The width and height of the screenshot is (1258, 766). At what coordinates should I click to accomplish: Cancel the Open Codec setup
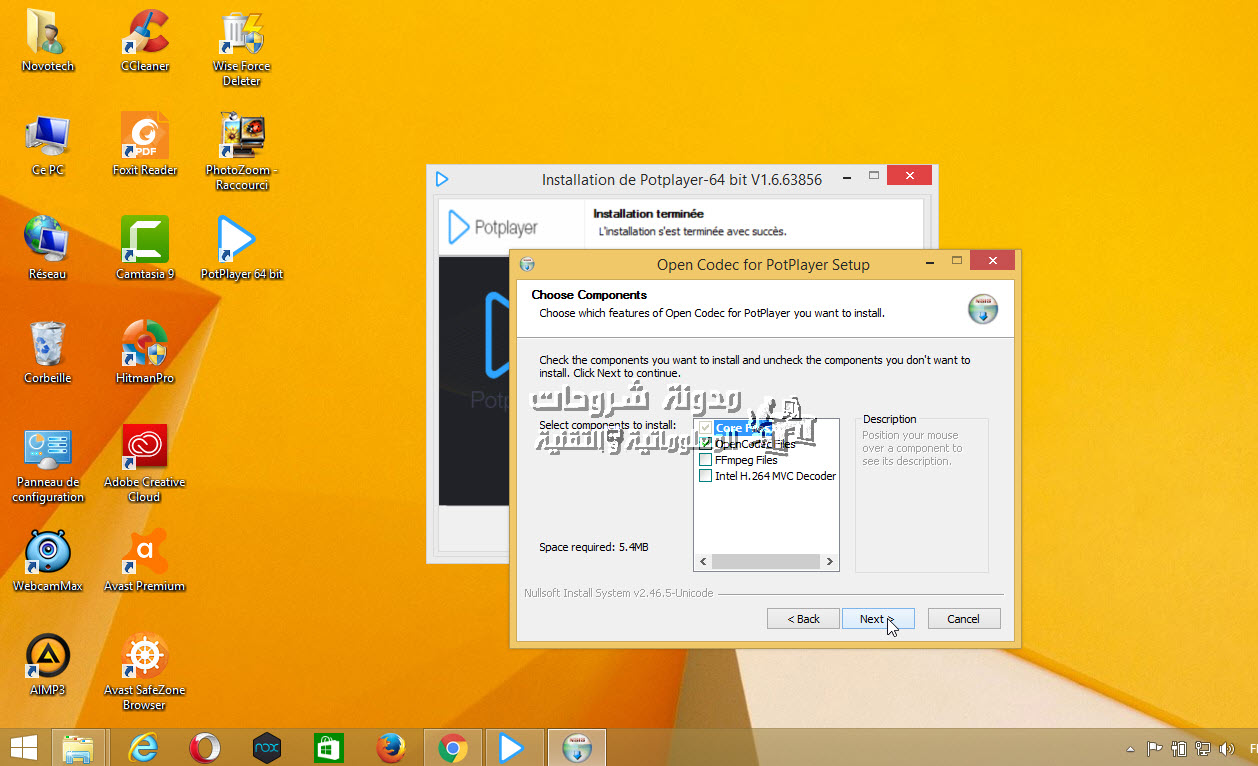[x=963, y=619]
